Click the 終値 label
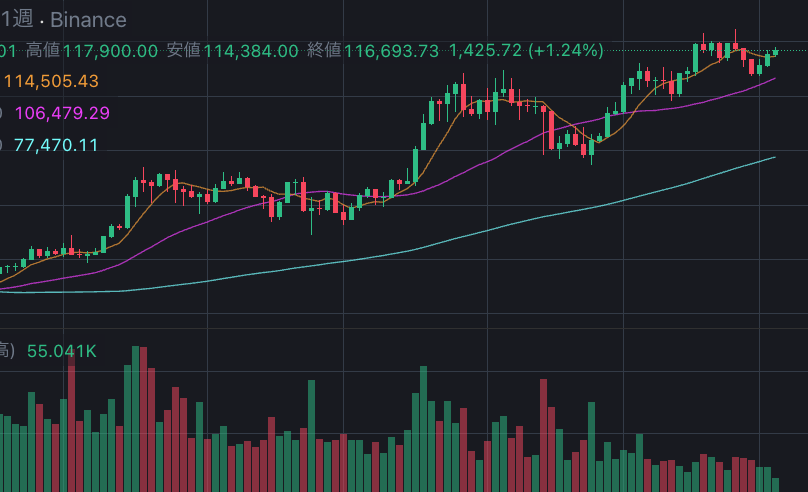The height and width of the screenshot is (492, 808). click(x=324, y=50)
